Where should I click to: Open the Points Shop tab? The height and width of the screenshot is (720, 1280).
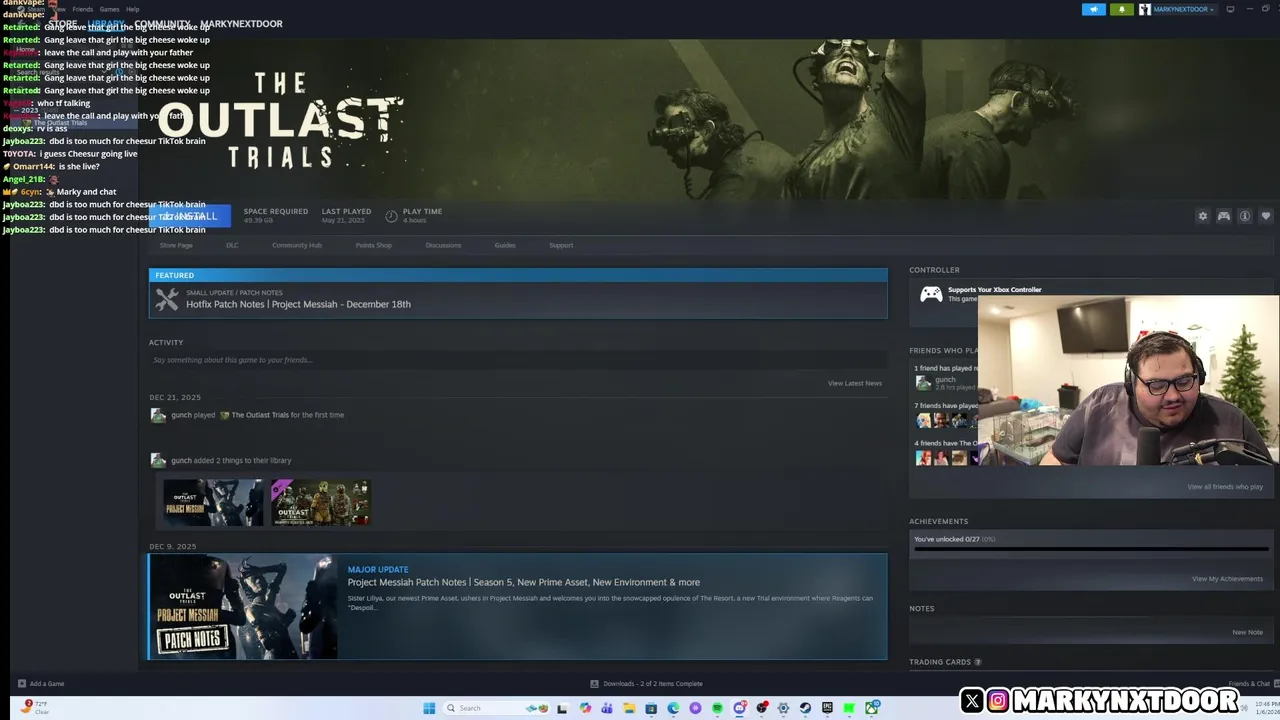[374, 245]
